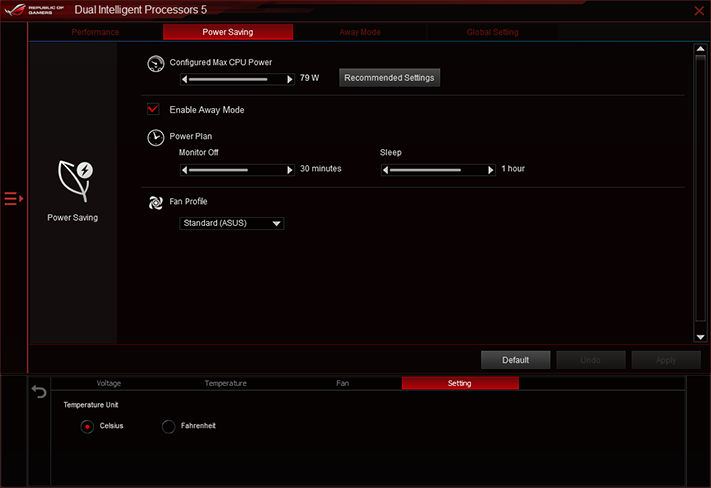Decrease CPU power with left slider arrow
The height and width of the screenshot is (488, 711).
pyautogui.click(x=184, y=79)
